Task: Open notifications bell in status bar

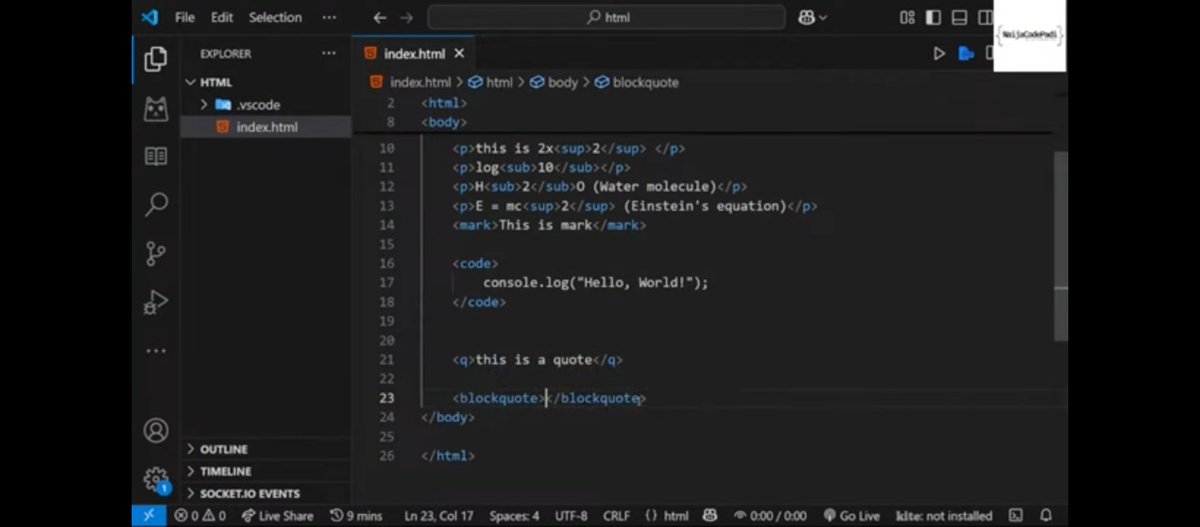Action: point(1046,516)
